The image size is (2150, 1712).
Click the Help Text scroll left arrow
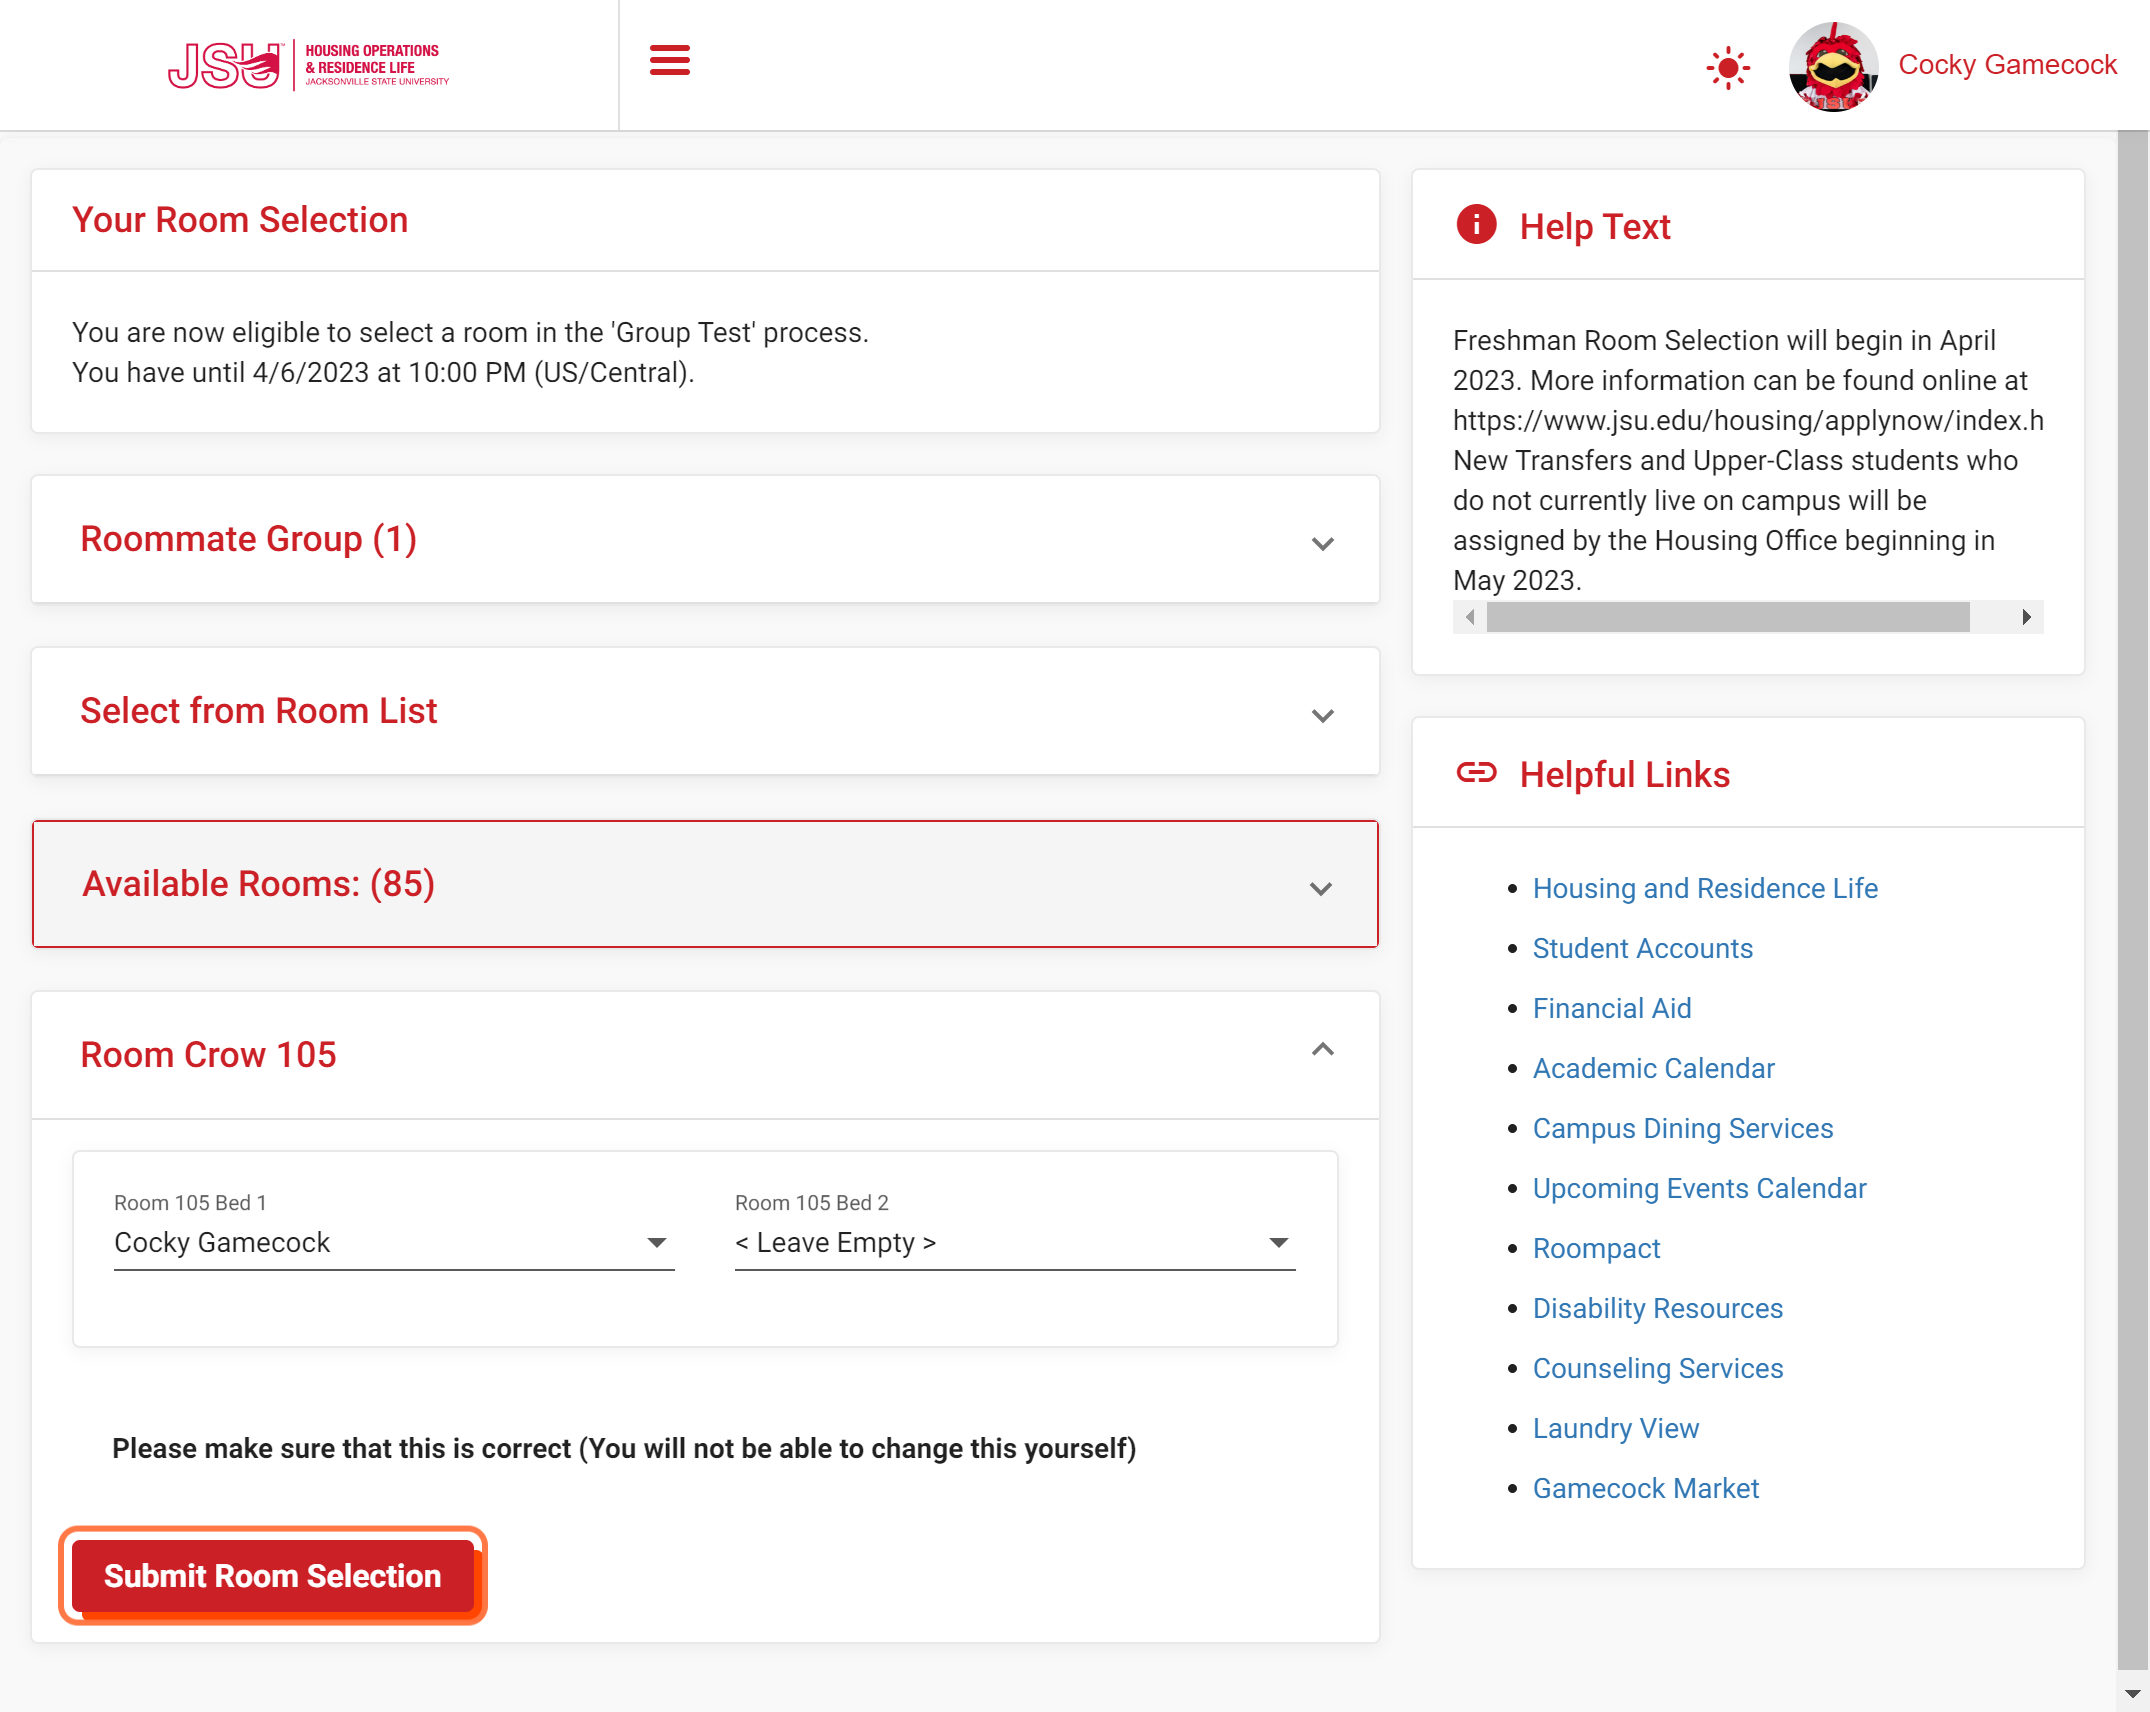(1470, 617)
